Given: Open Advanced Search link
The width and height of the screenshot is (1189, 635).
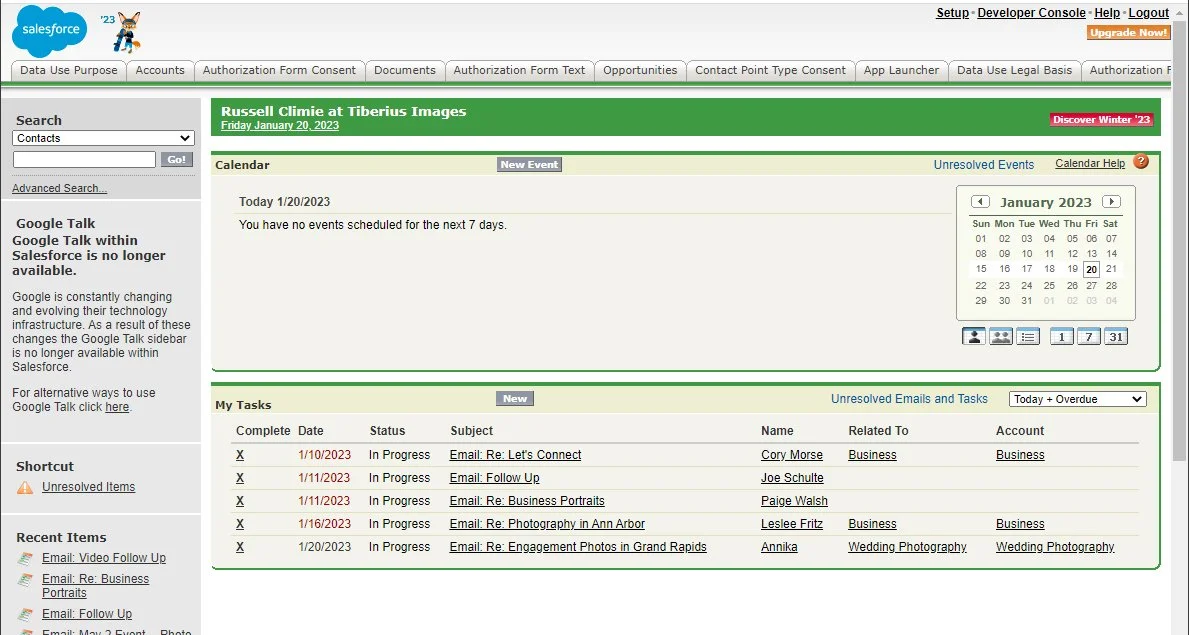Looking at the screenshot, I should [59, 188].
